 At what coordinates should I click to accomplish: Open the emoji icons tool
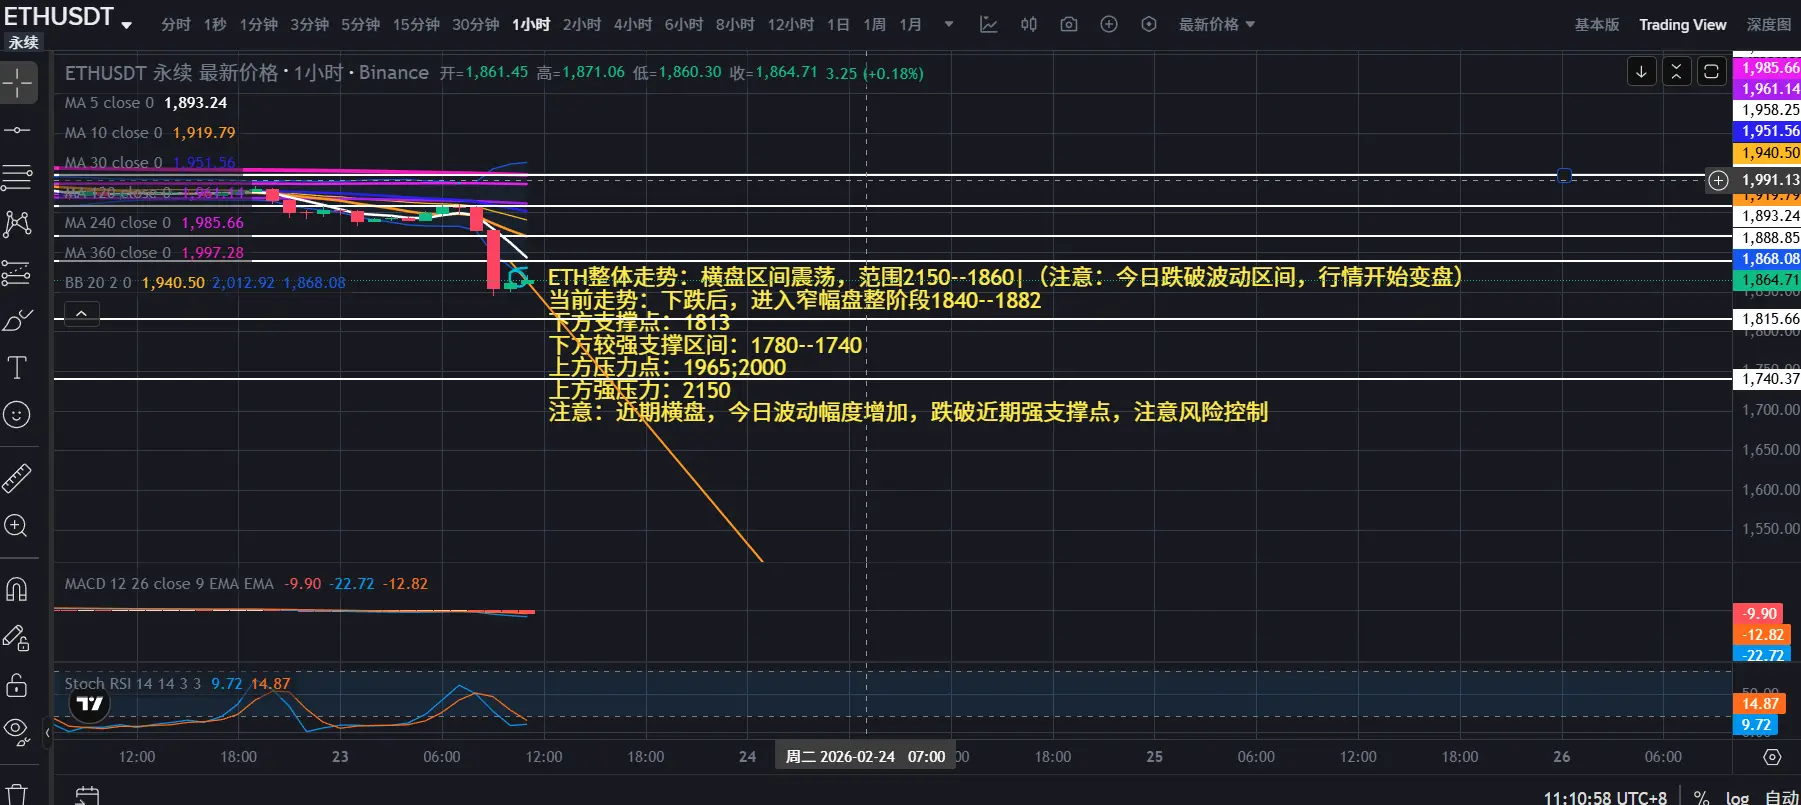point(18,414)
